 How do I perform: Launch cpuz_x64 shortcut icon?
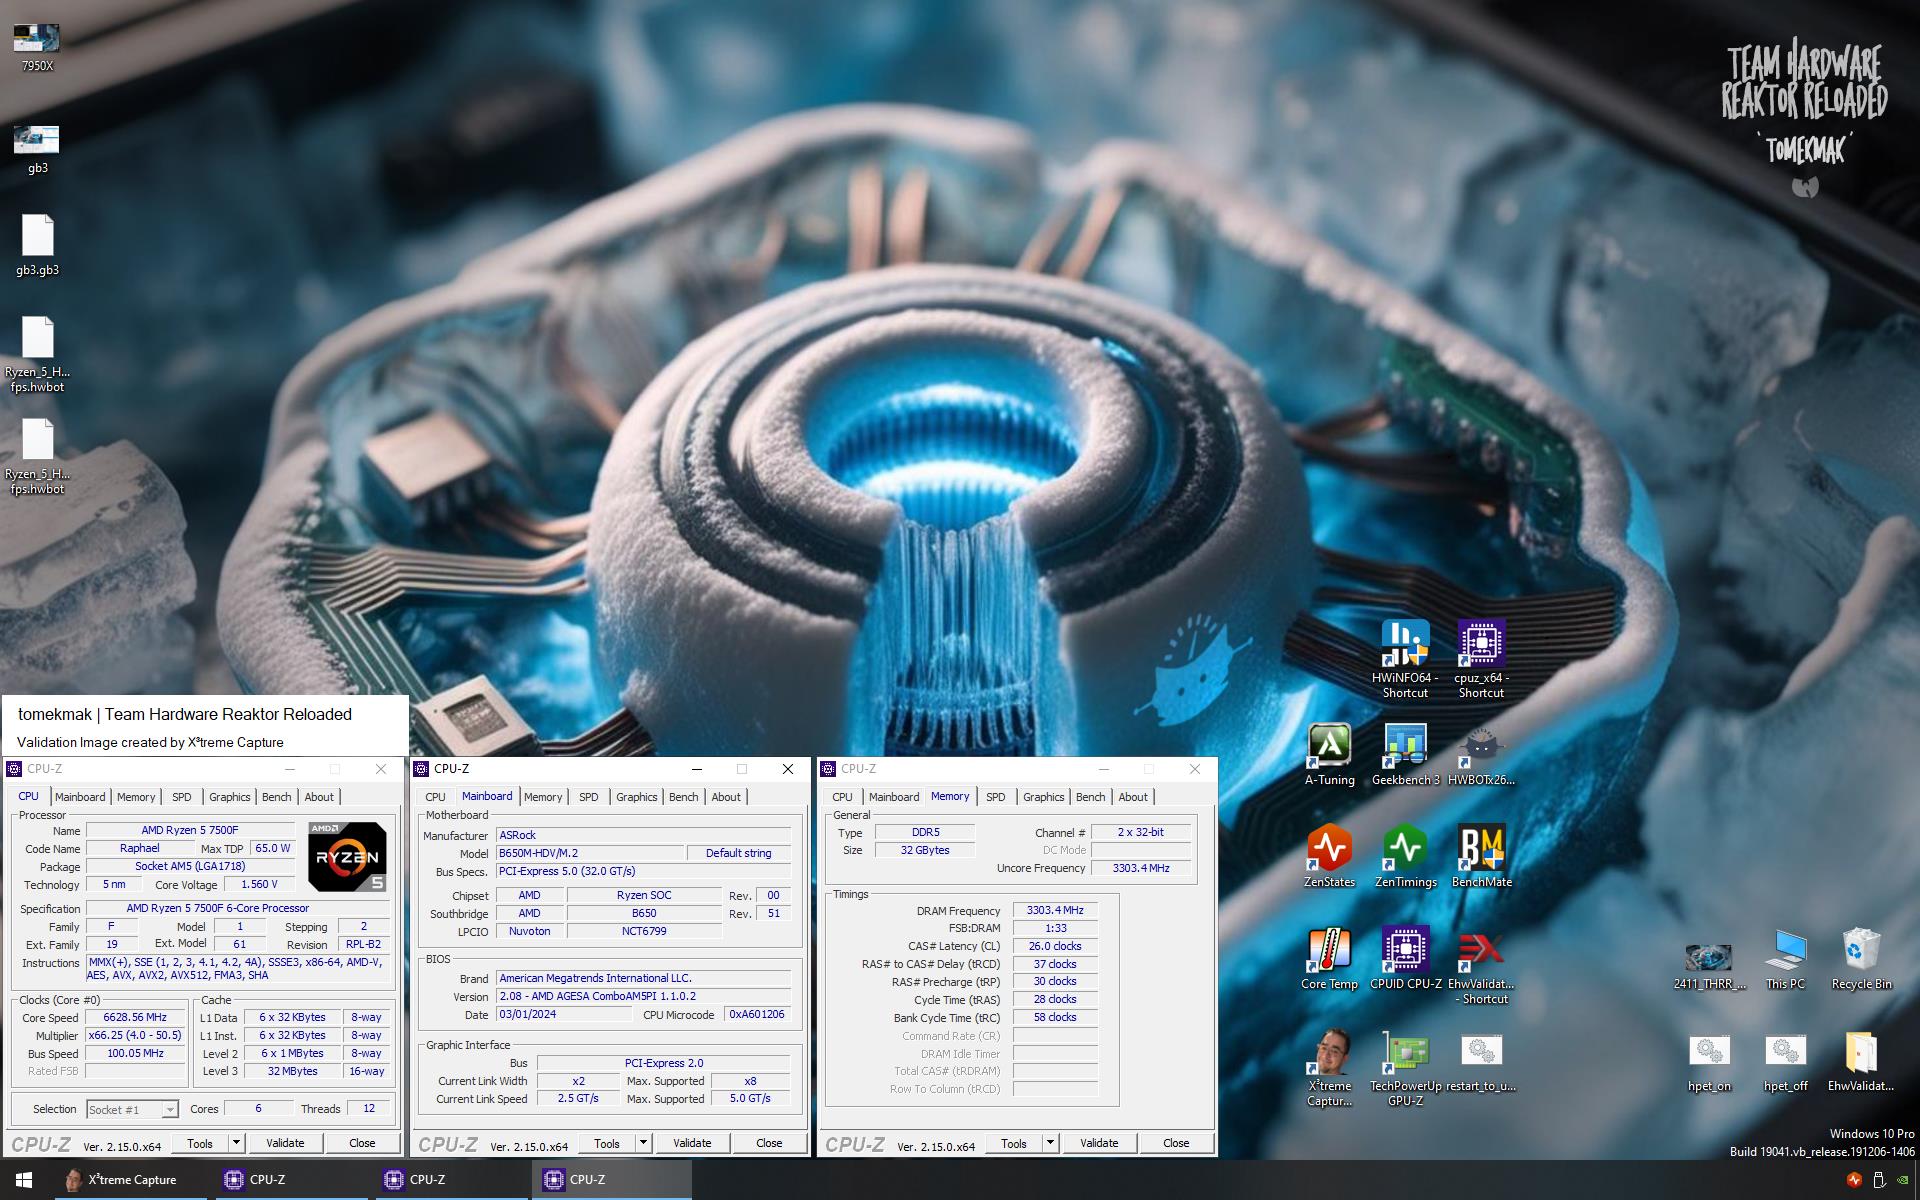1481,657
